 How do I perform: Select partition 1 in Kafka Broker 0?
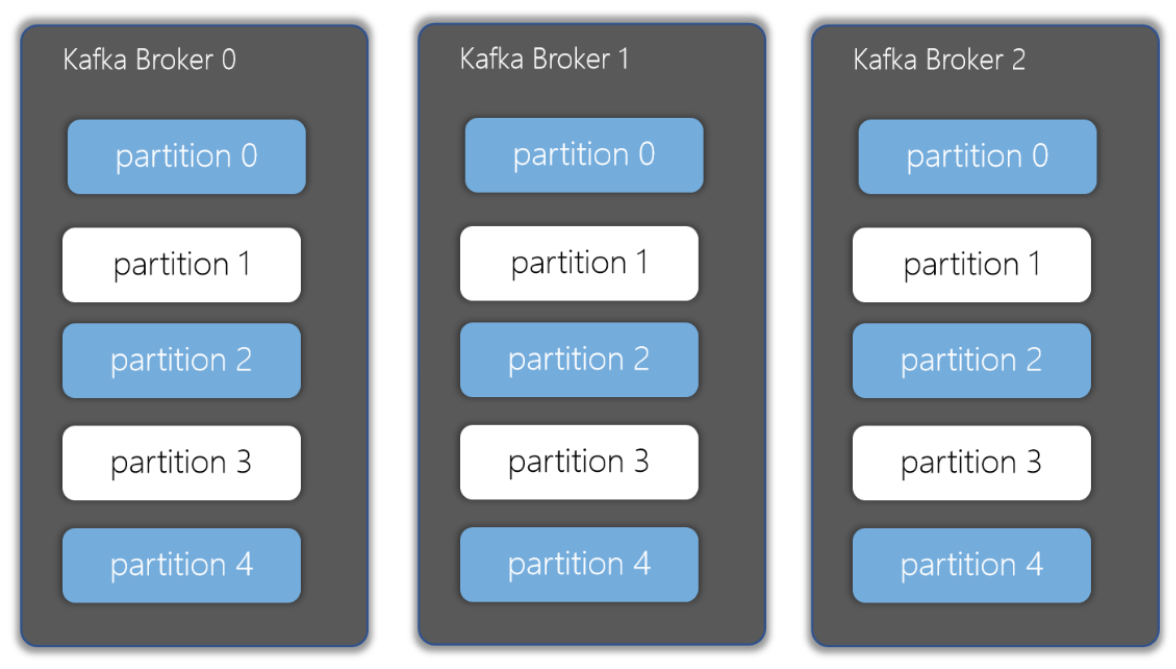tap(181, 265)
